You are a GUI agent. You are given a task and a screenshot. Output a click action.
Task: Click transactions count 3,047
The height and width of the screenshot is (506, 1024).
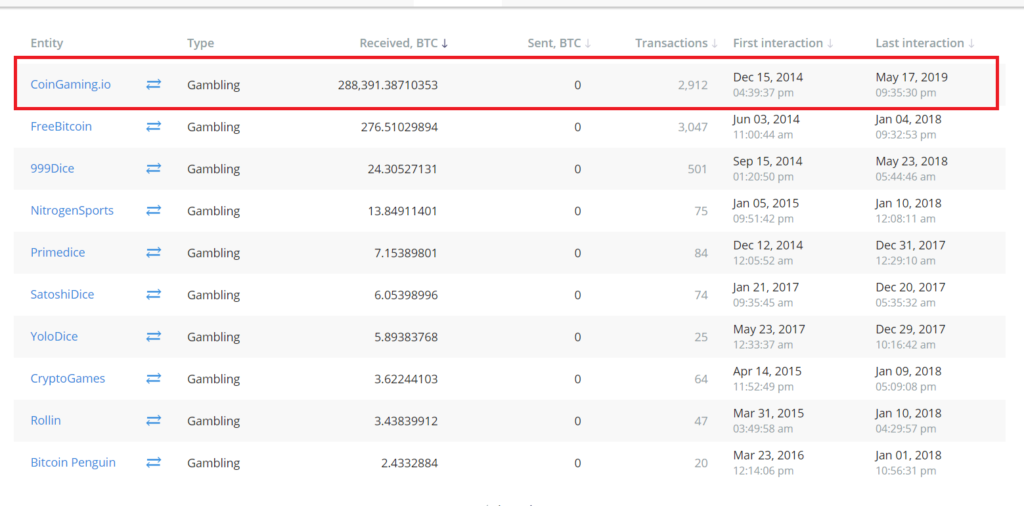(692, 127)
